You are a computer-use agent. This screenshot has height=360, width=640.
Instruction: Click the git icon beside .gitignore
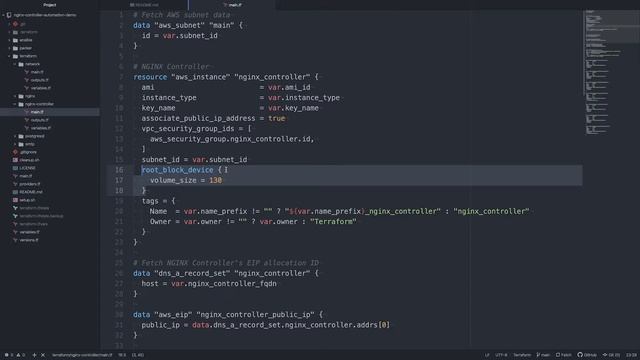(15, 152)
